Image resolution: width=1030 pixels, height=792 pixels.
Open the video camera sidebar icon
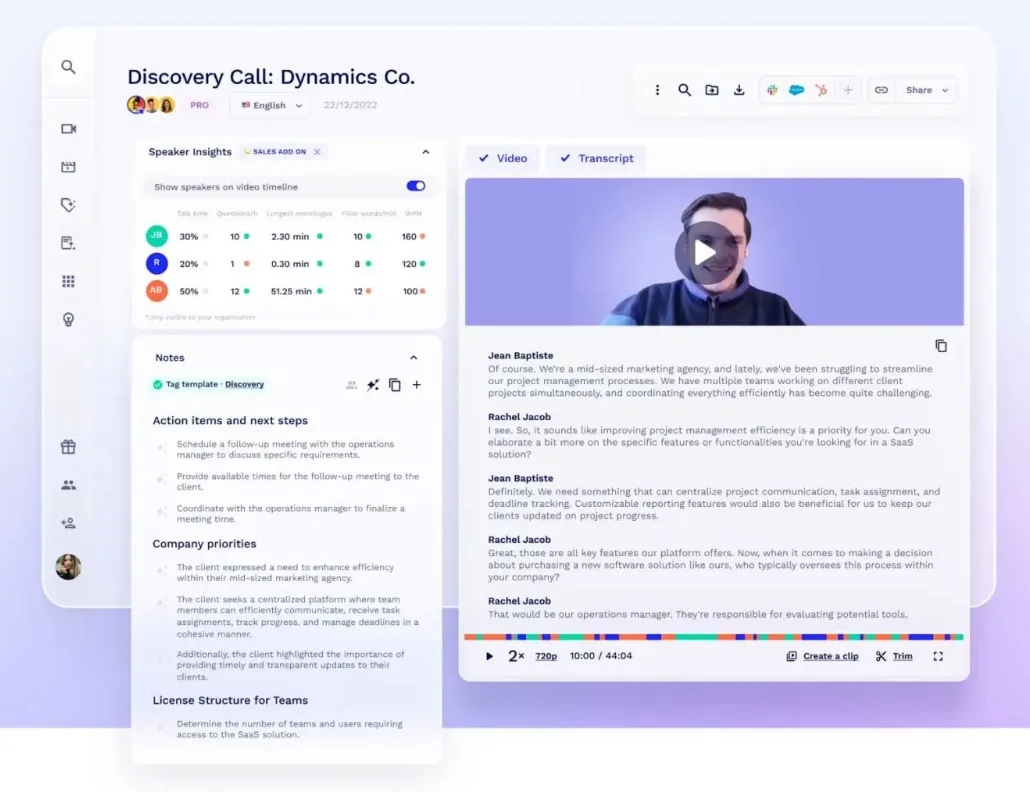[68, 129]
